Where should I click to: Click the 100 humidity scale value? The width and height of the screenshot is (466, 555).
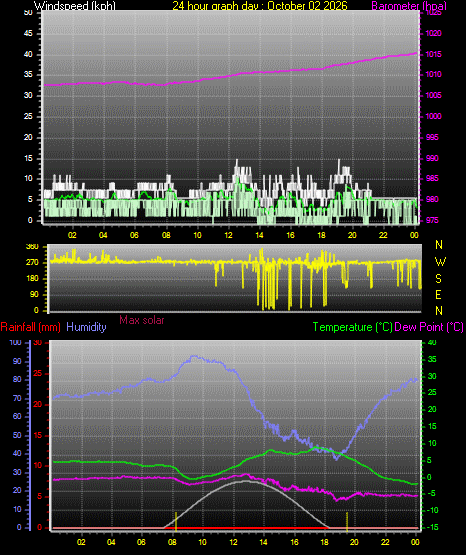[x=15, y=342]
